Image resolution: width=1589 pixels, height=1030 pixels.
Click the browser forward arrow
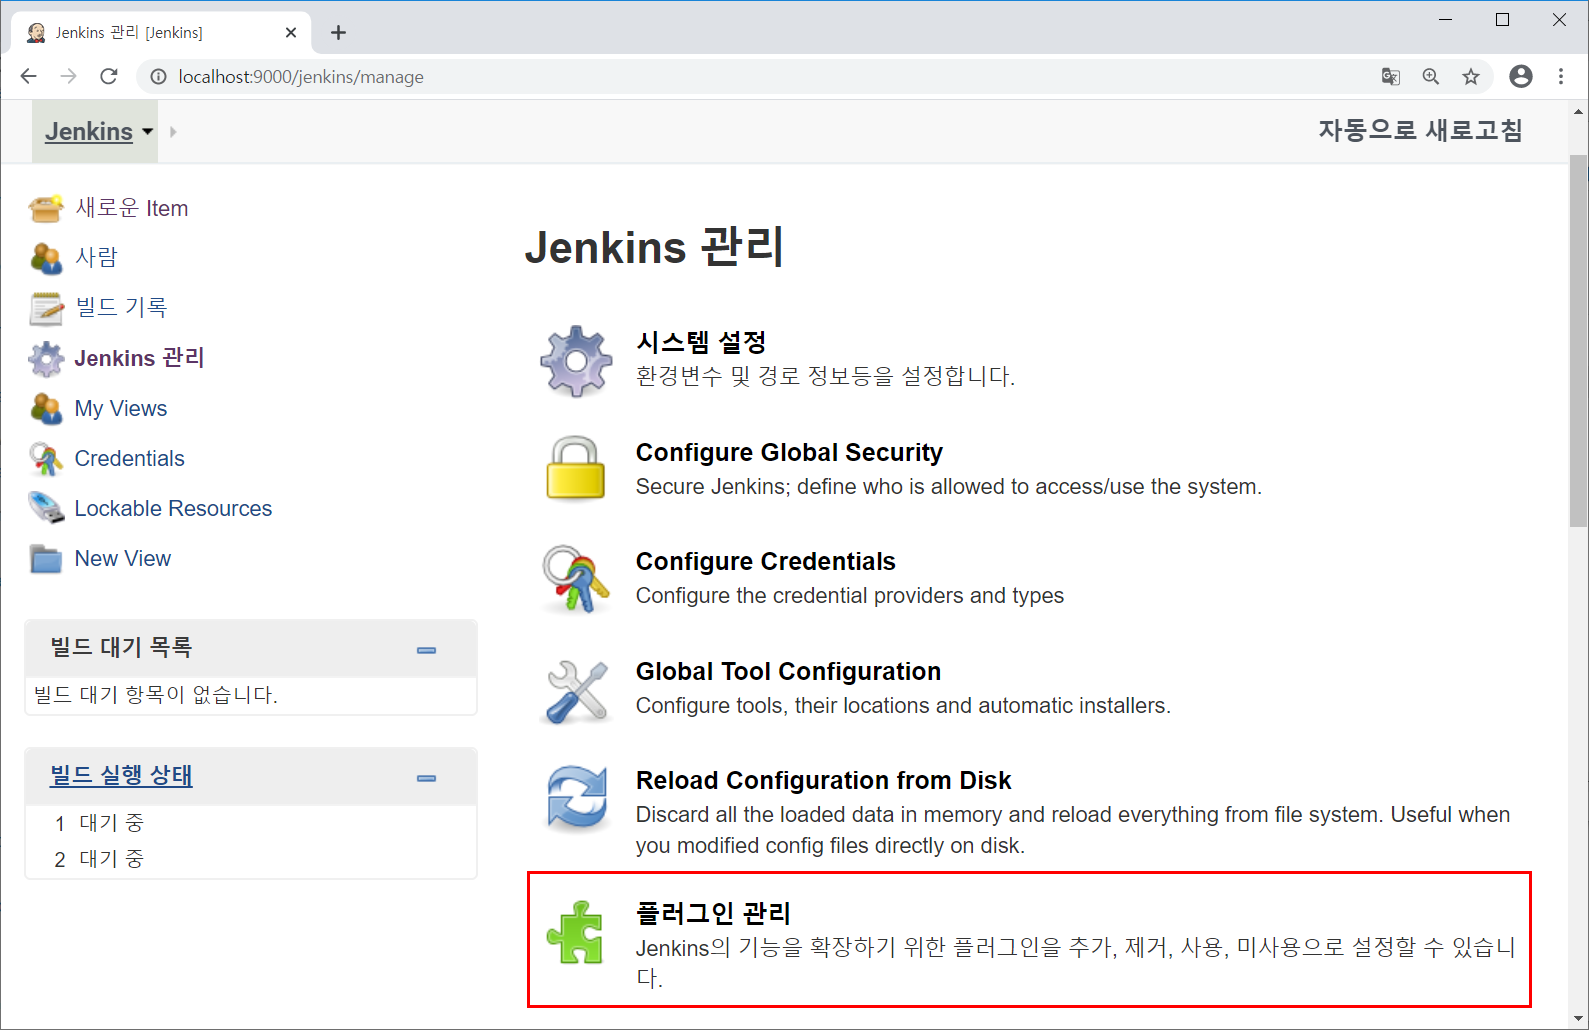[x=69, y=76]
